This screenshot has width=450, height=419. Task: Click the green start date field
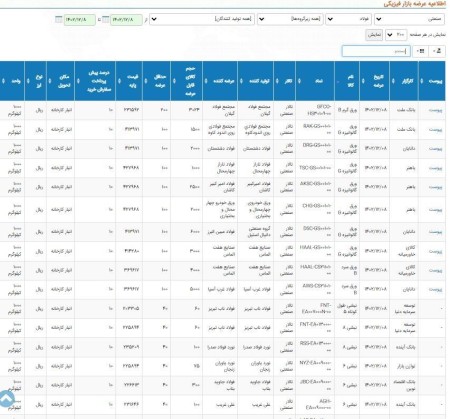pos(126,20)
